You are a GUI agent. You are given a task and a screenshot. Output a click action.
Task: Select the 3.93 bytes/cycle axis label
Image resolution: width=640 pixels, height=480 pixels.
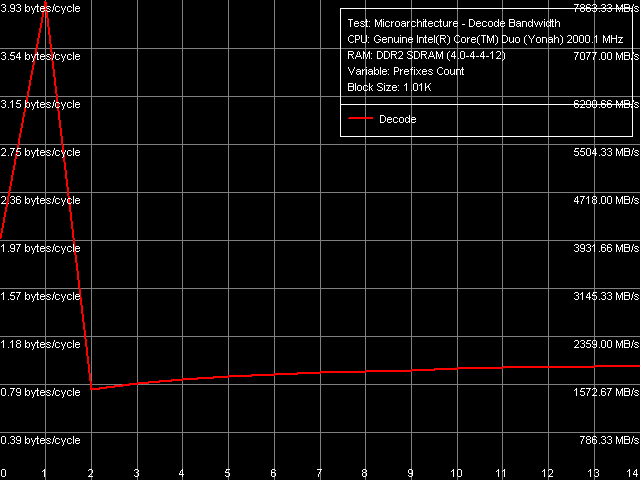(40, 8)
